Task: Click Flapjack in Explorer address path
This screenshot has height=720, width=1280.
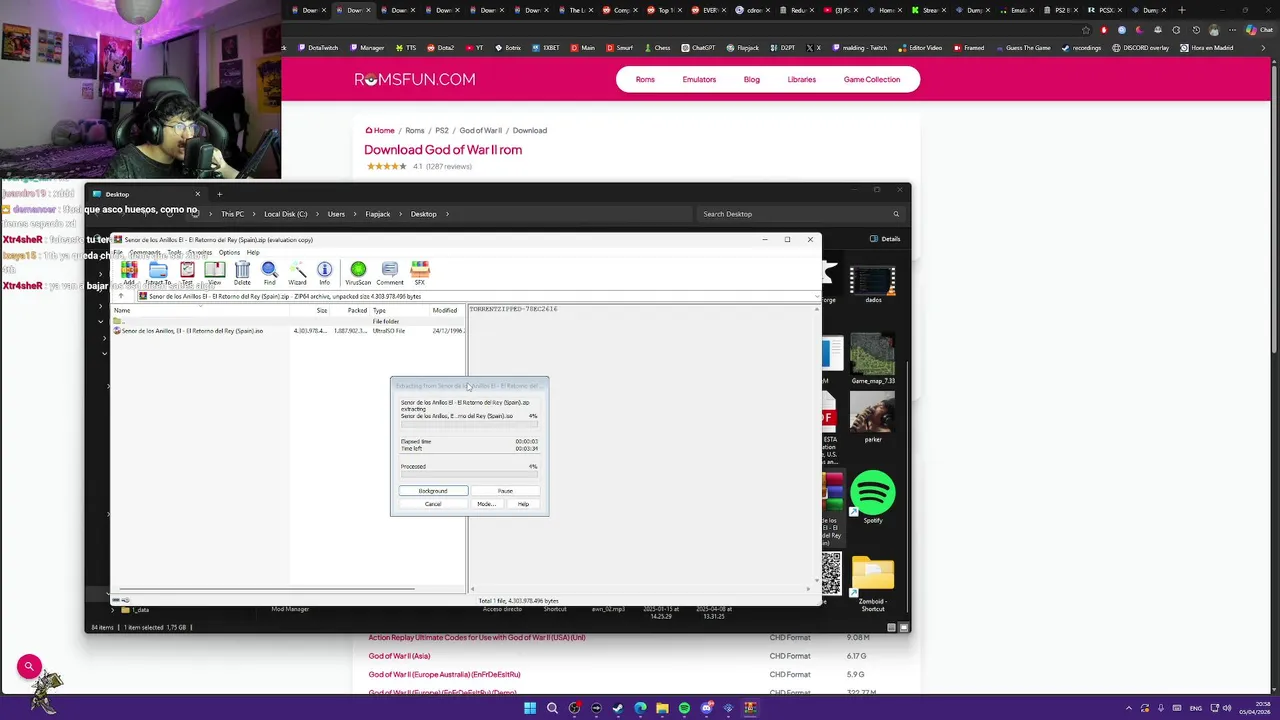Action: 378,214
